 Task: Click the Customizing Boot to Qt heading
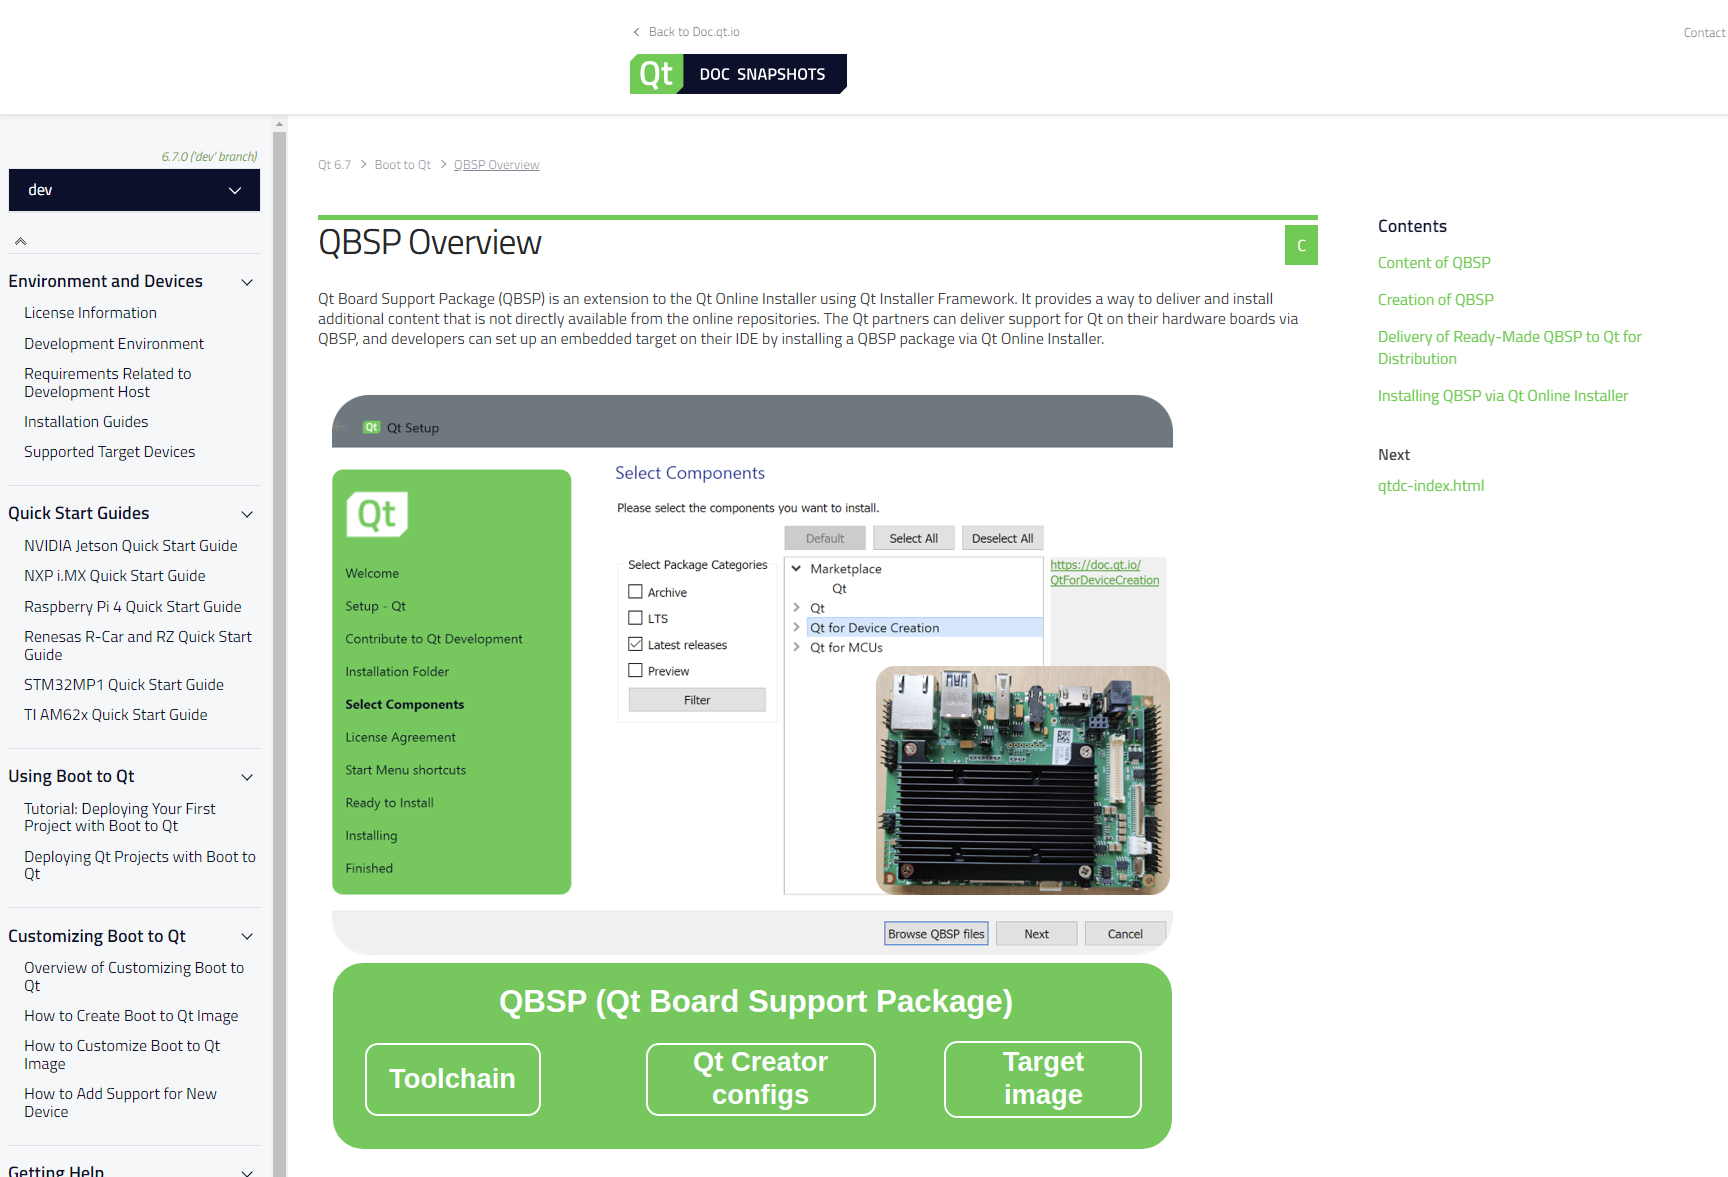pyautogui.click(x=97, y=936)
